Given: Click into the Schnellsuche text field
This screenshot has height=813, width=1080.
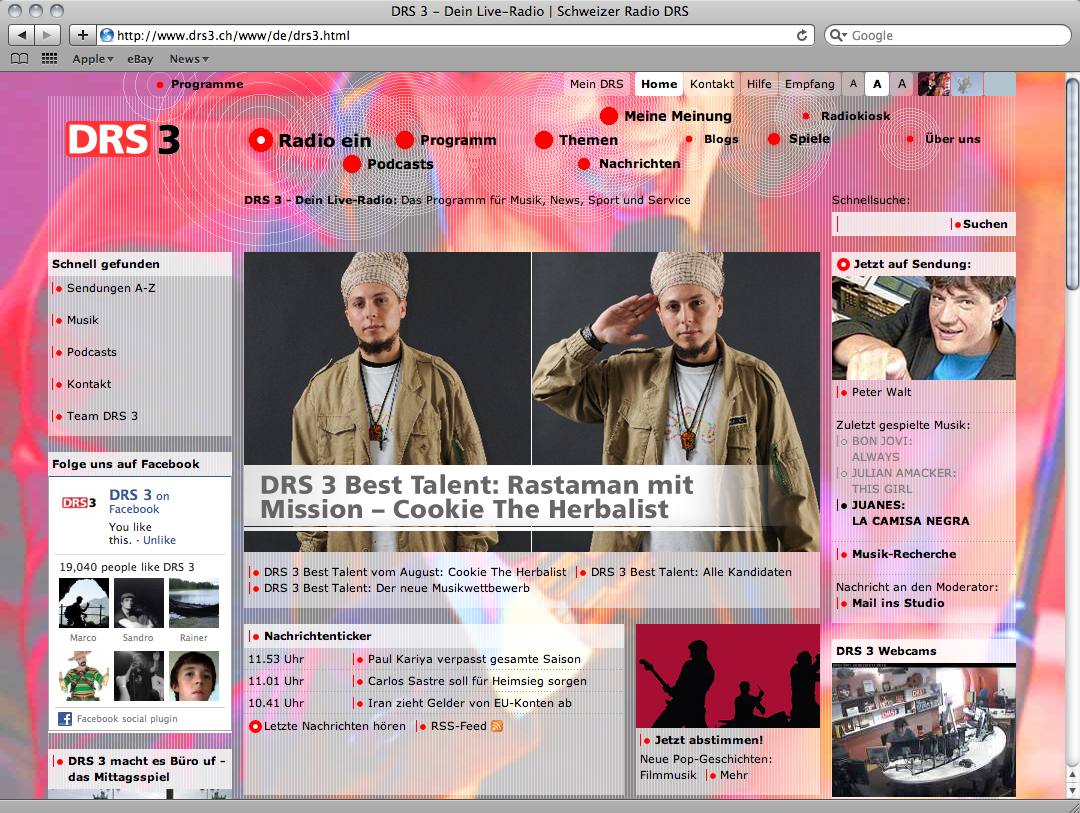Looking at the screenshot, I should tap(892, 224).
